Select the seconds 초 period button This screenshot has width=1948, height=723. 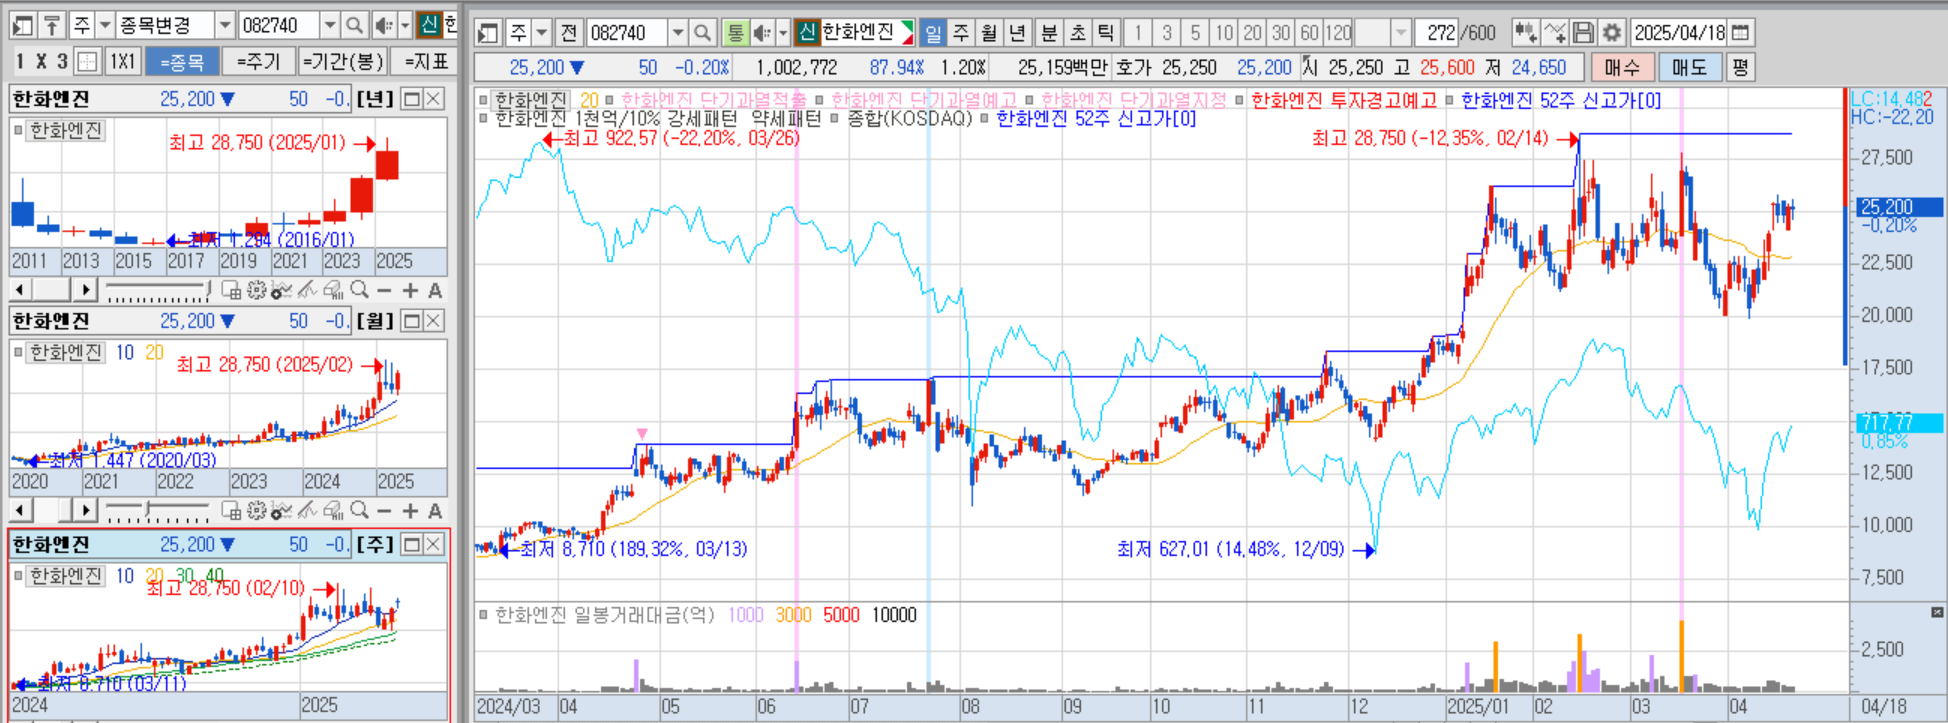pos(1077,33)
